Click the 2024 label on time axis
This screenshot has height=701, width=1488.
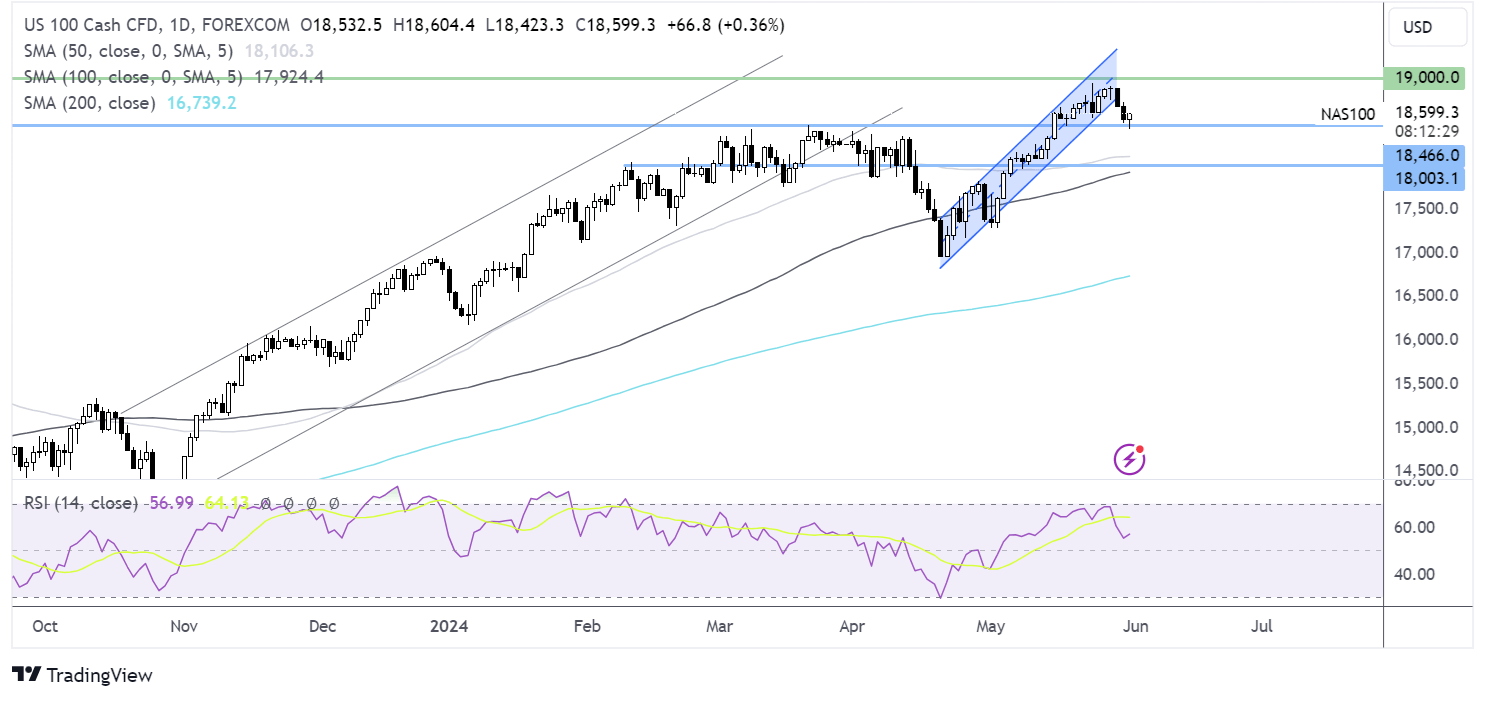[x=447, y=627]
